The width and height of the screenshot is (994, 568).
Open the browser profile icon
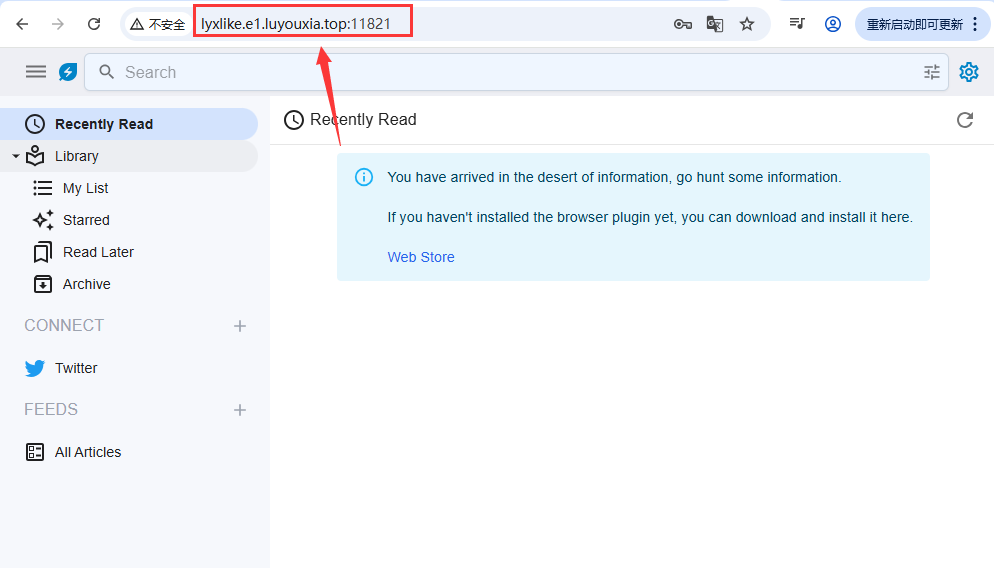click(x=832, y=24)
